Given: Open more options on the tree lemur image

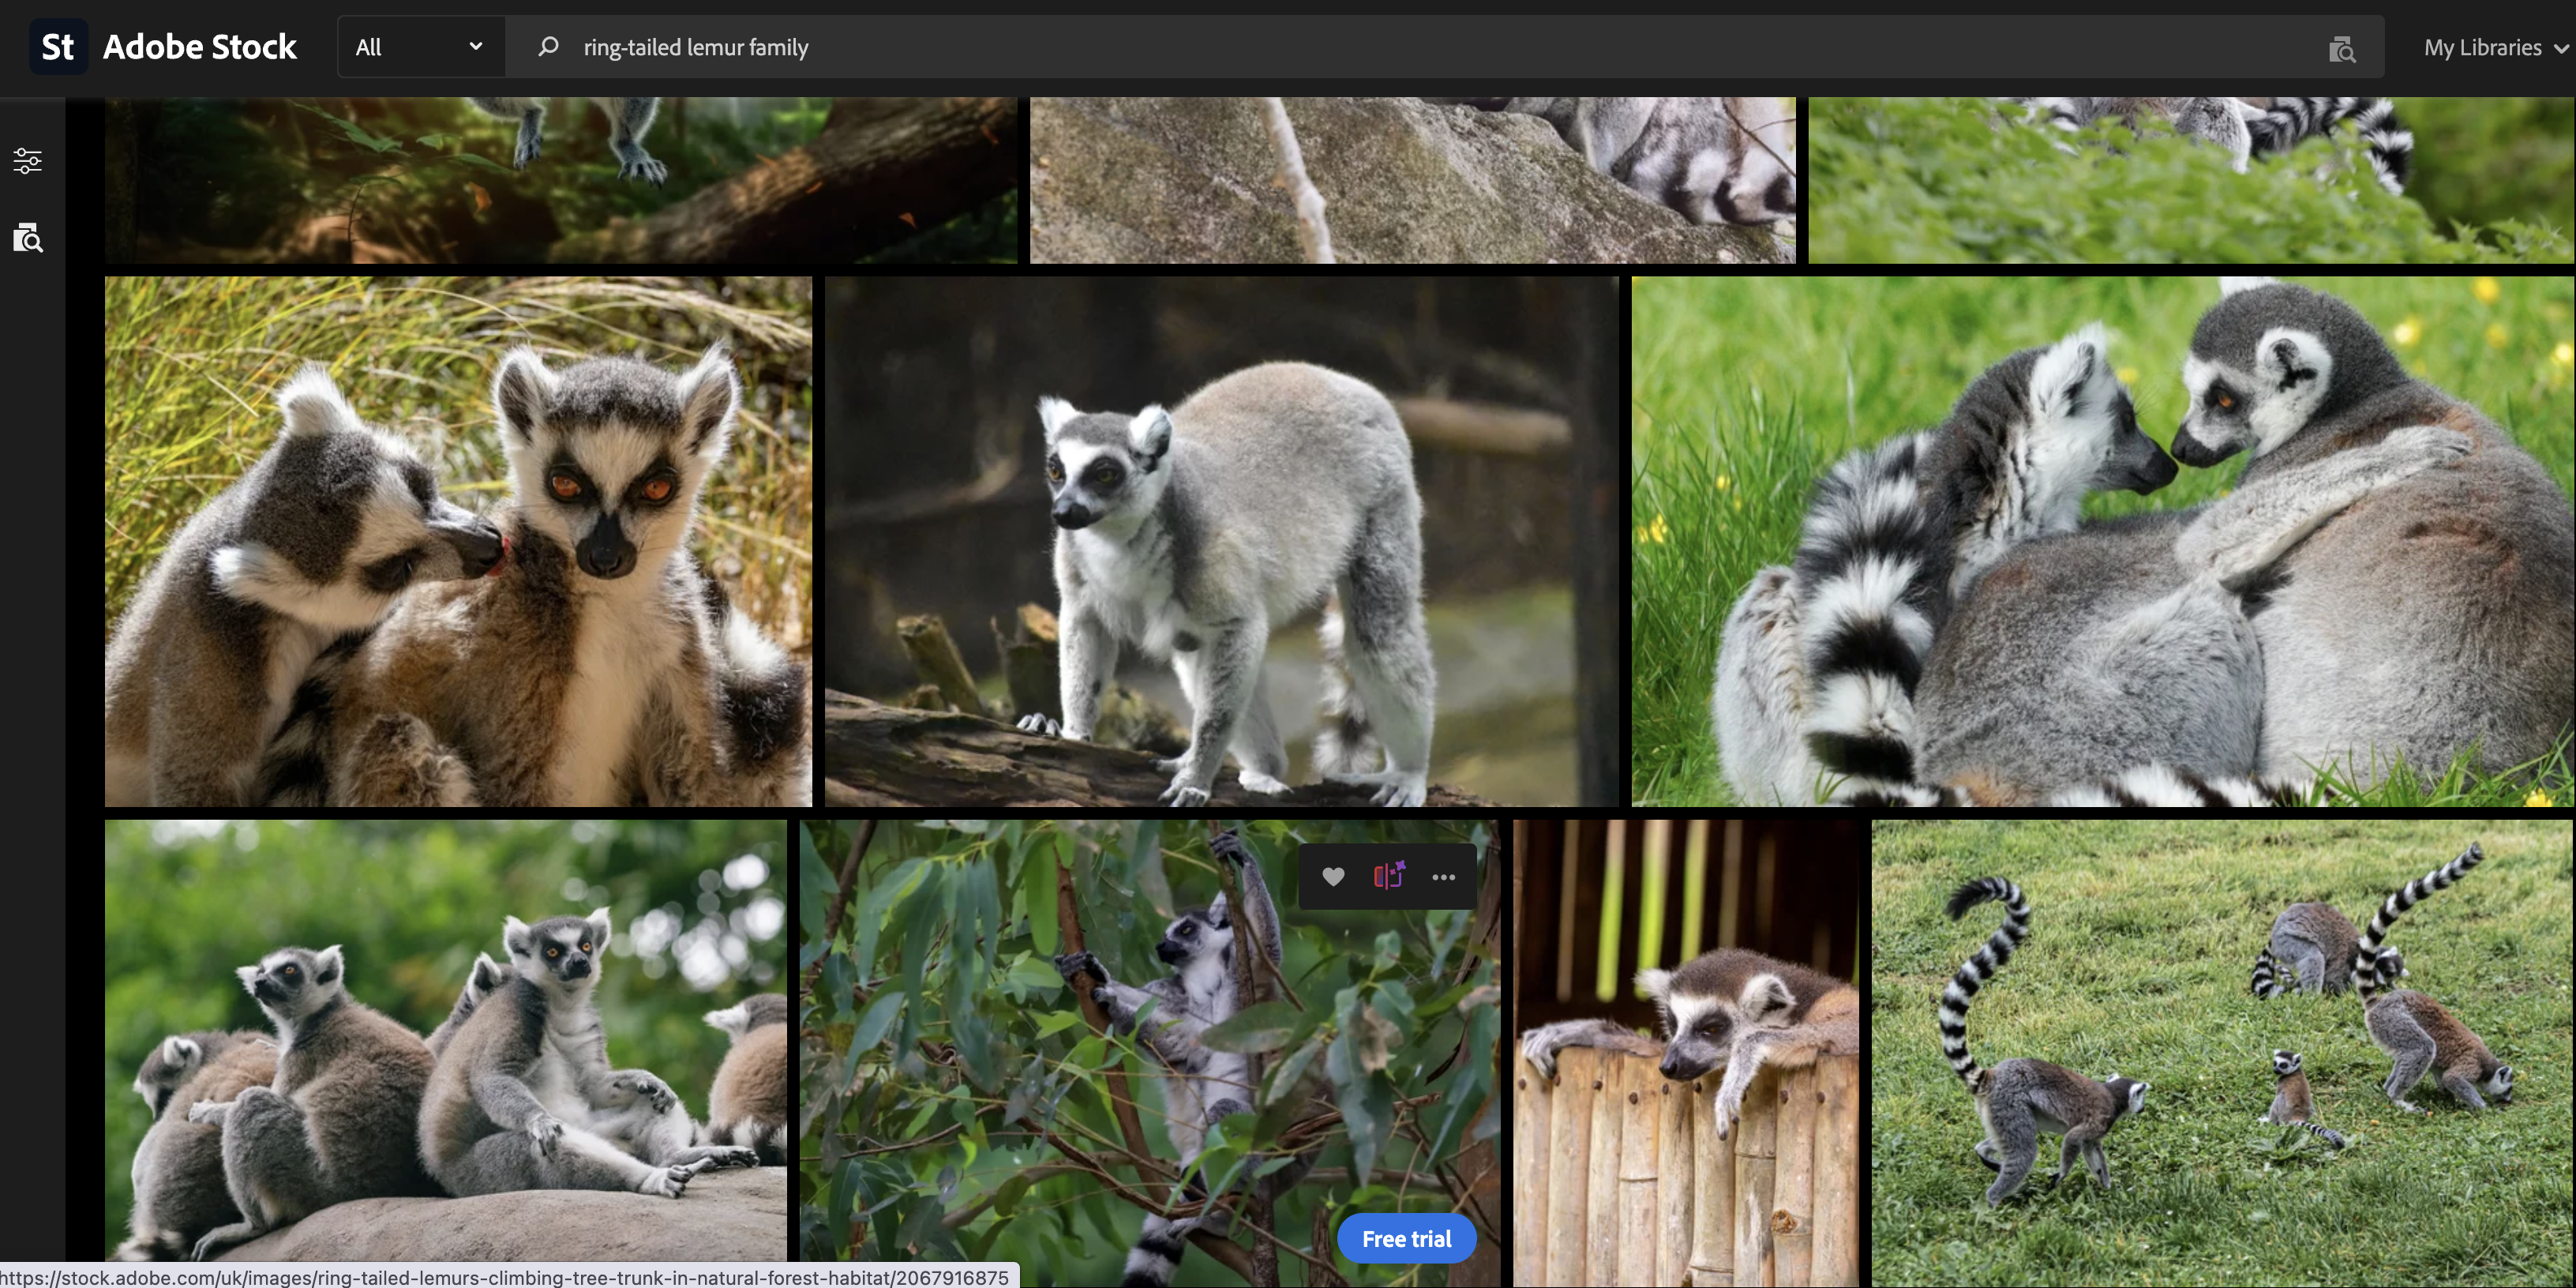Looking at the screenshot, I should coord(1443,877).
